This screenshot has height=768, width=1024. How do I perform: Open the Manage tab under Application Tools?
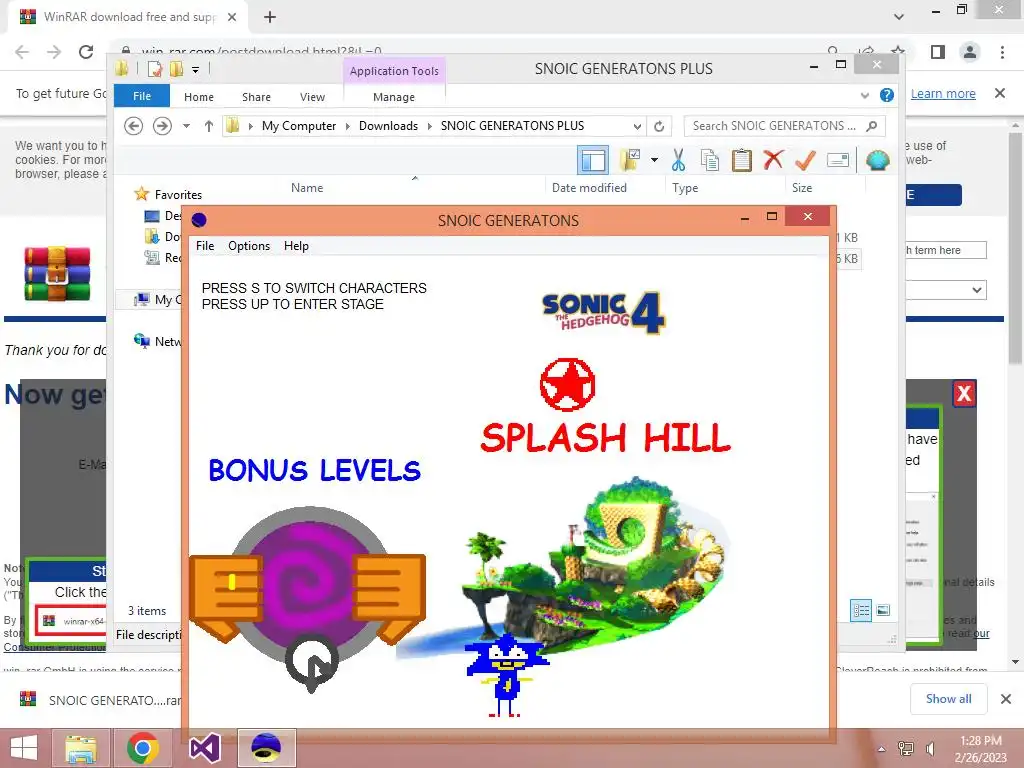pyautogui.click(x=394, y=97)
